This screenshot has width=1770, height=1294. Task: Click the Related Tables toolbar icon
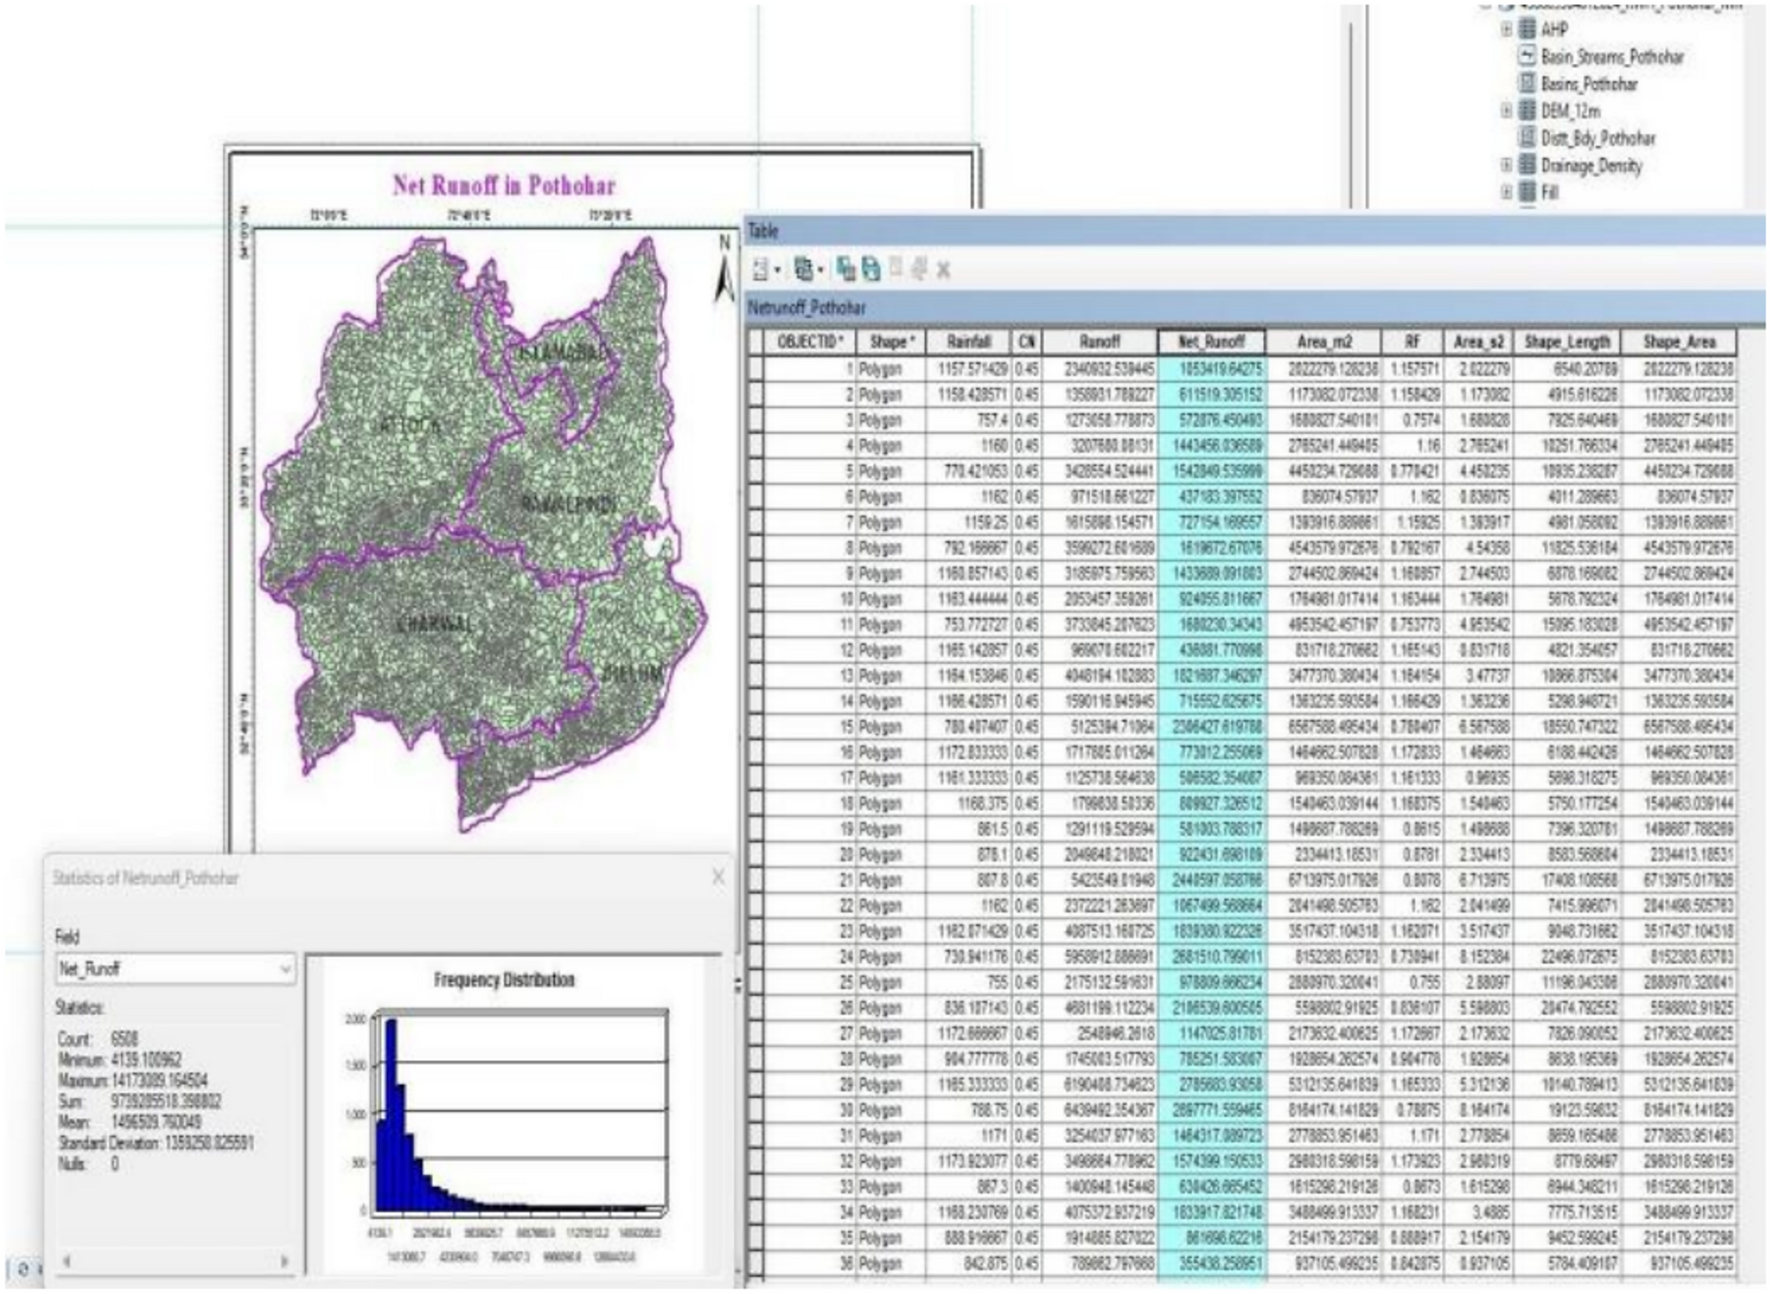(803, 269)
